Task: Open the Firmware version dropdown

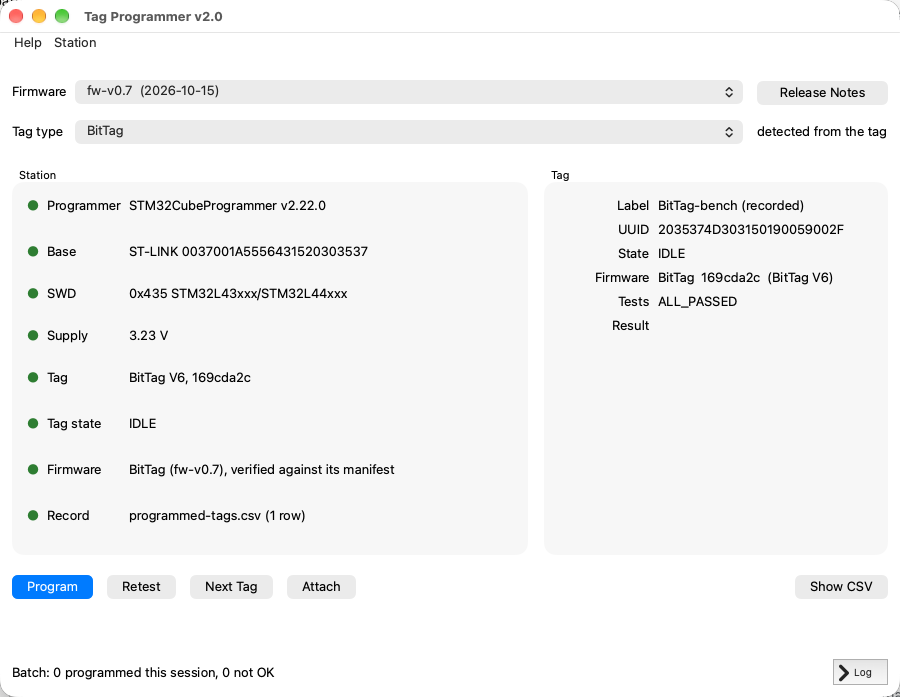Action: (409, 92)
